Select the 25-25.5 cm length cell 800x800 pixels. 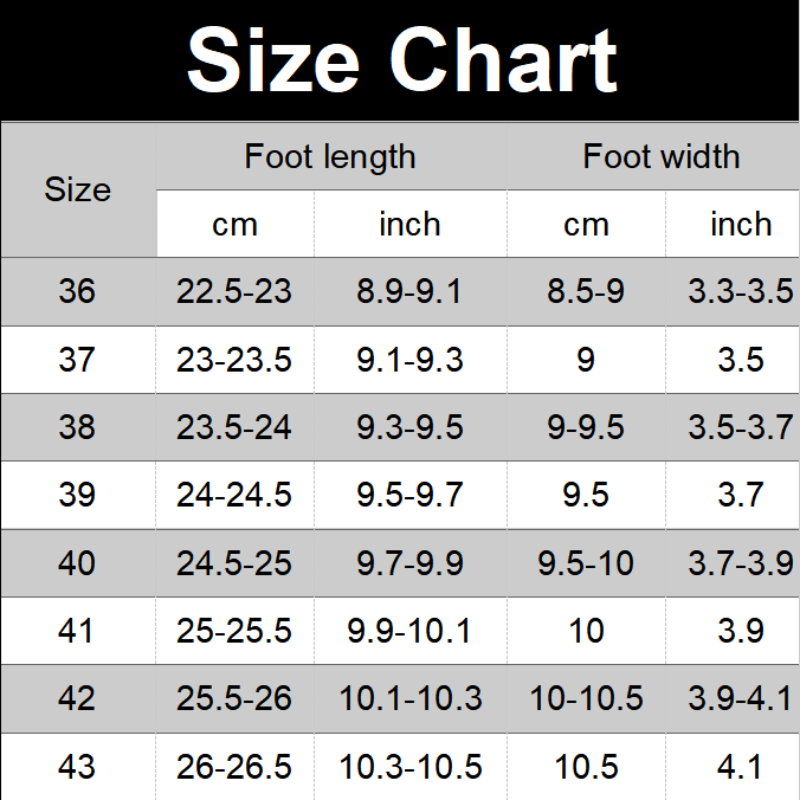(x=234, y=631)
